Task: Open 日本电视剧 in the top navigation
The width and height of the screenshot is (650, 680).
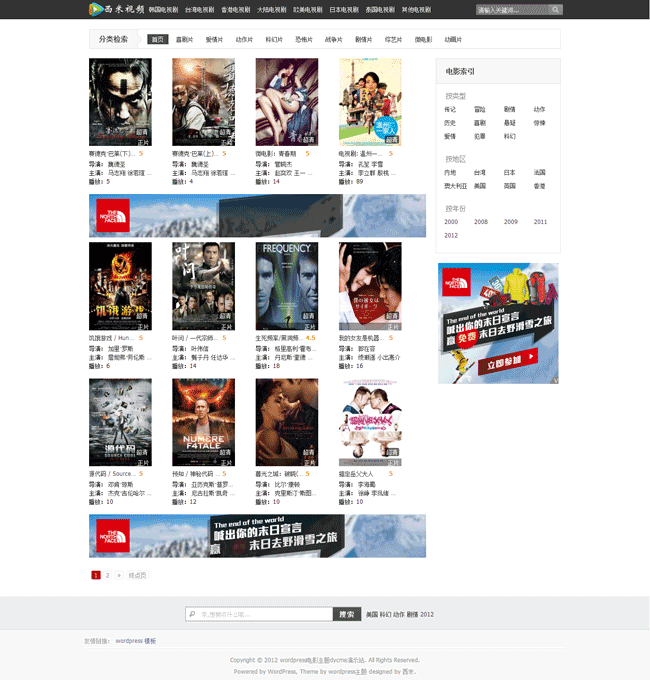Action: (x=344, y=10)
